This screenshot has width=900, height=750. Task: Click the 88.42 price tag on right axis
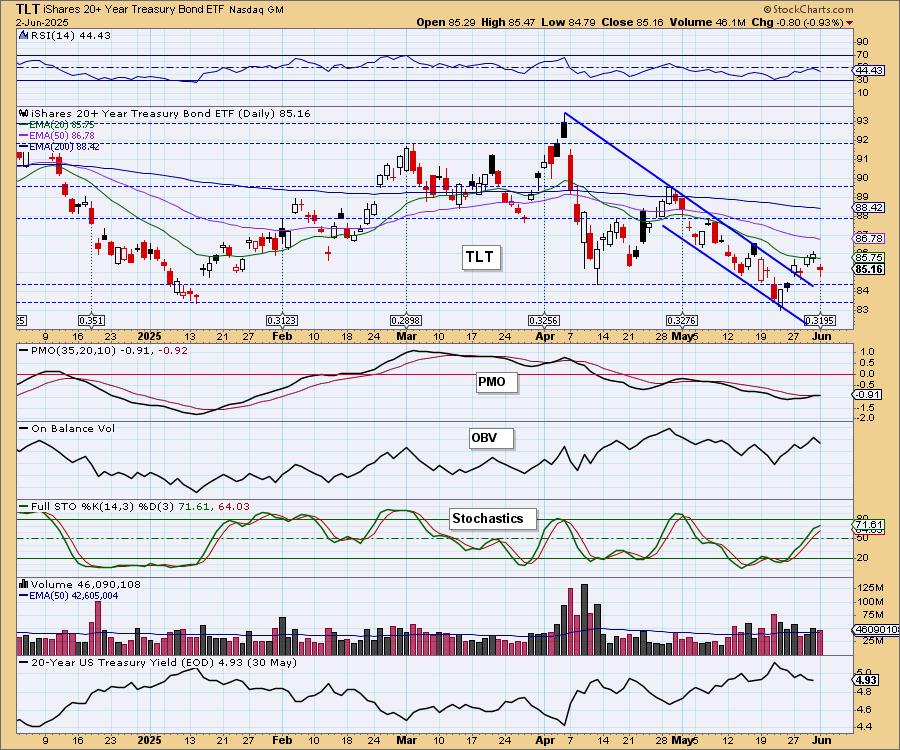(869, 207)
